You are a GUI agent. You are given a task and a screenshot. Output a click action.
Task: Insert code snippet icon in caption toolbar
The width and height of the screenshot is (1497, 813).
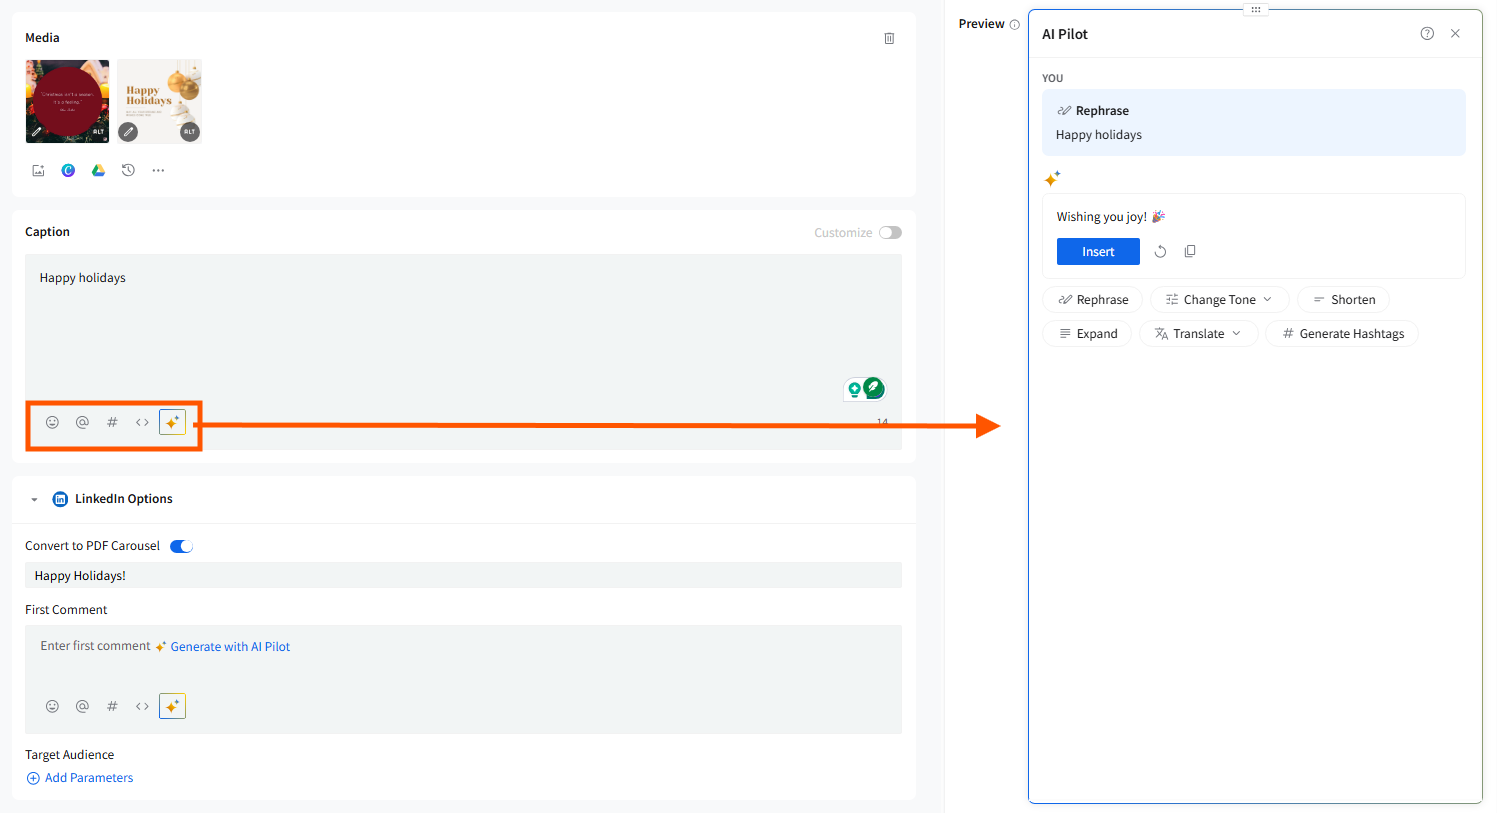(142, 422)
